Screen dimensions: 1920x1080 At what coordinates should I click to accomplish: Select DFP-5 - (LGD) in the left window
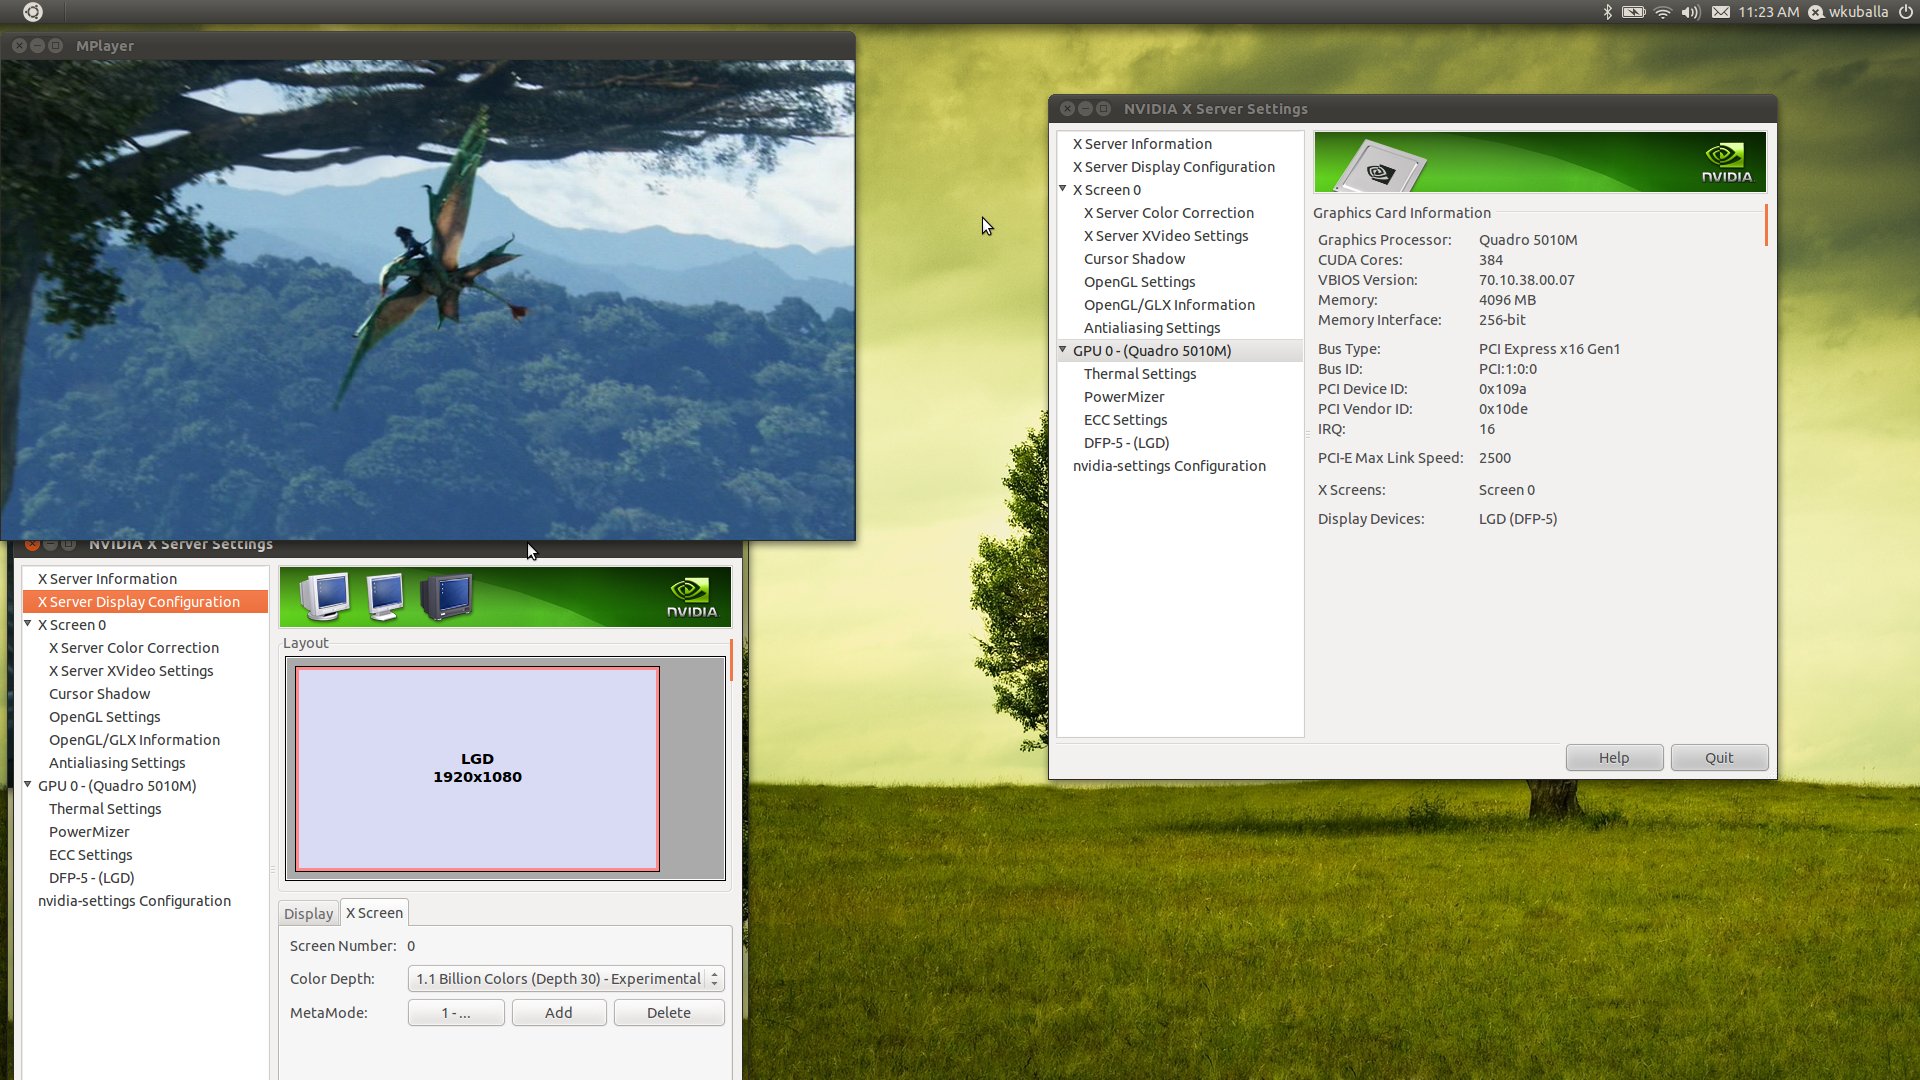(92, 878)
